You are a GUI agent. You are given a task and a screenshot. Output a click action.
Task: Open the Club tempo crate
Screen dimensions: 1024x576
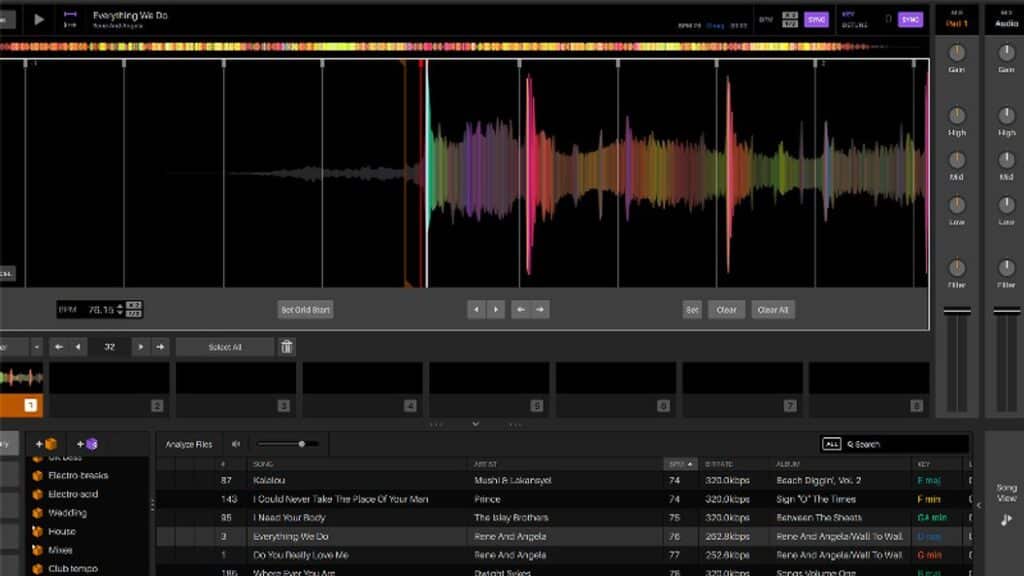73,569
